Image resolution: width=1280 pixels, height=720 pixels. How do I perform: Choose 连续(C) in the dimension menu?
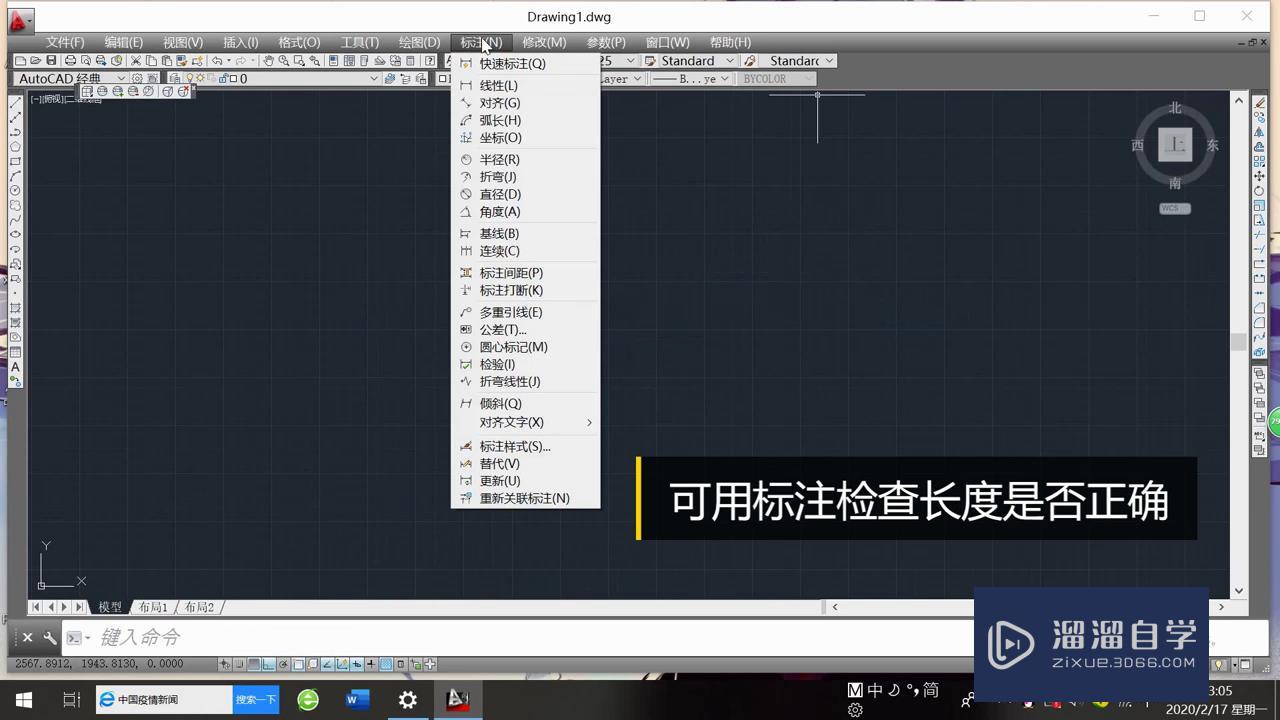point(499,251)
